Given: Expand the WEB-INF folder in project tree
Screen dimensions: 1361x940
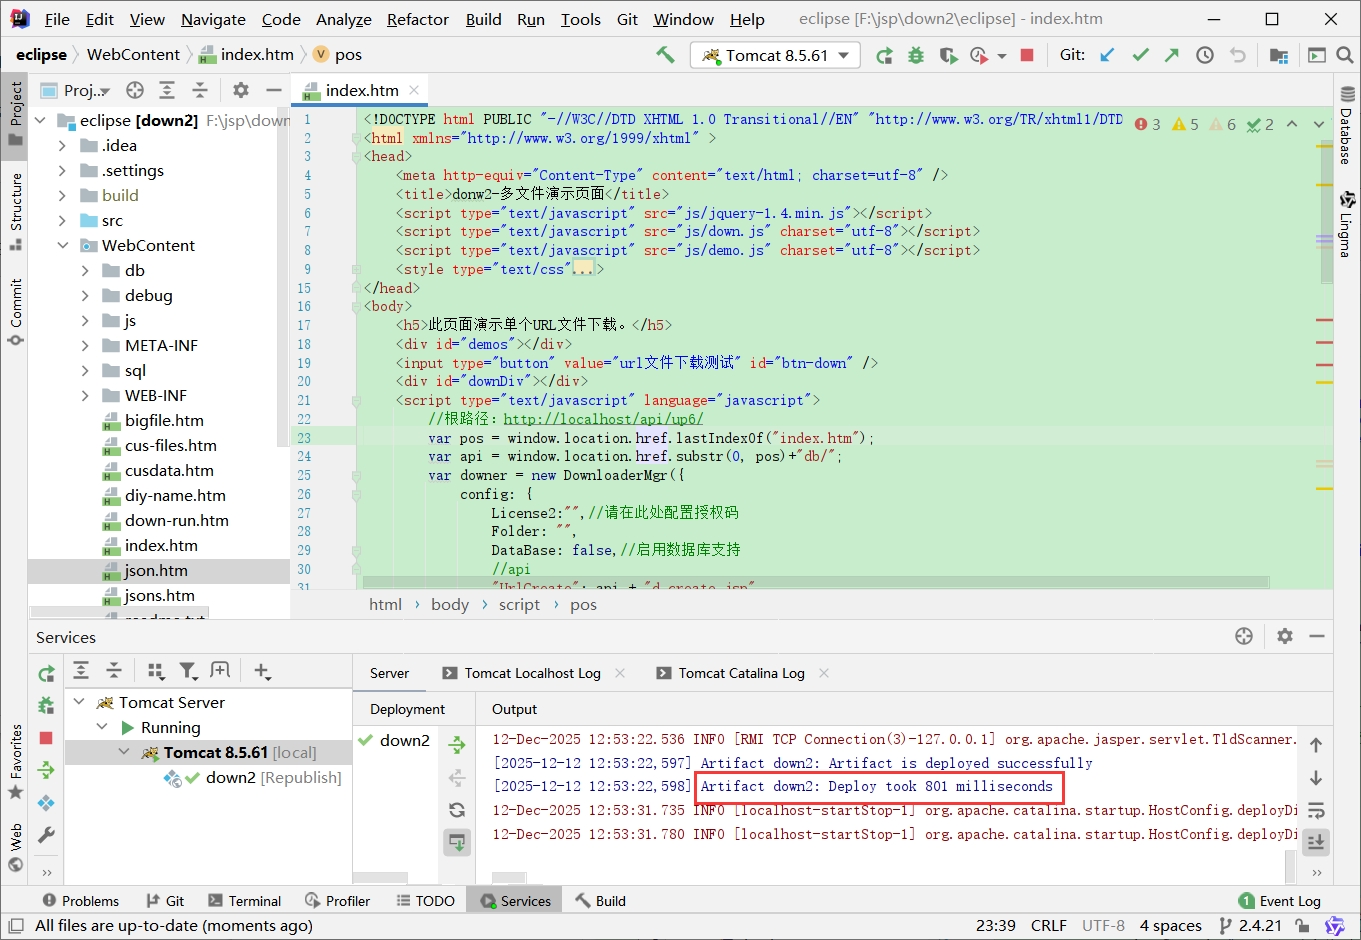Looking at the screenshot, I should tap(85, 396).
